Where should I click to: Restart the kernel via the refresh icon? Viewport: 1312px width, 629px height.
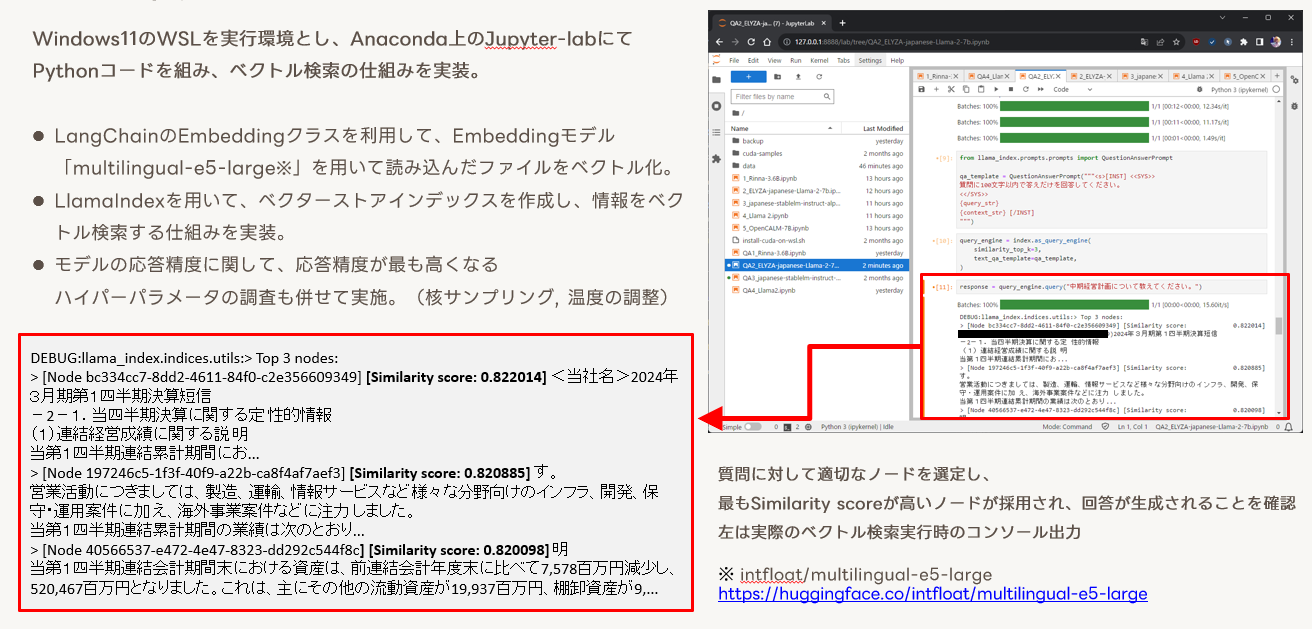tap(1025, 89)
